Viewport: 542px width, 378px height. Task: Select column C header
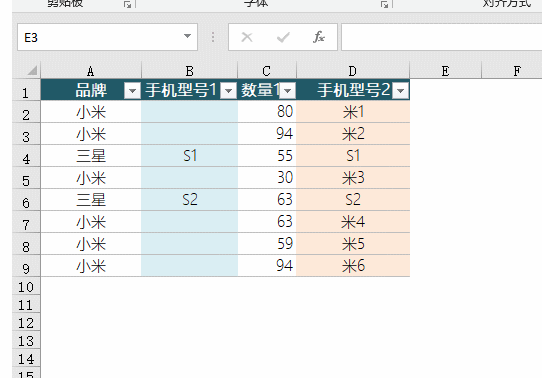coord(267,71)
